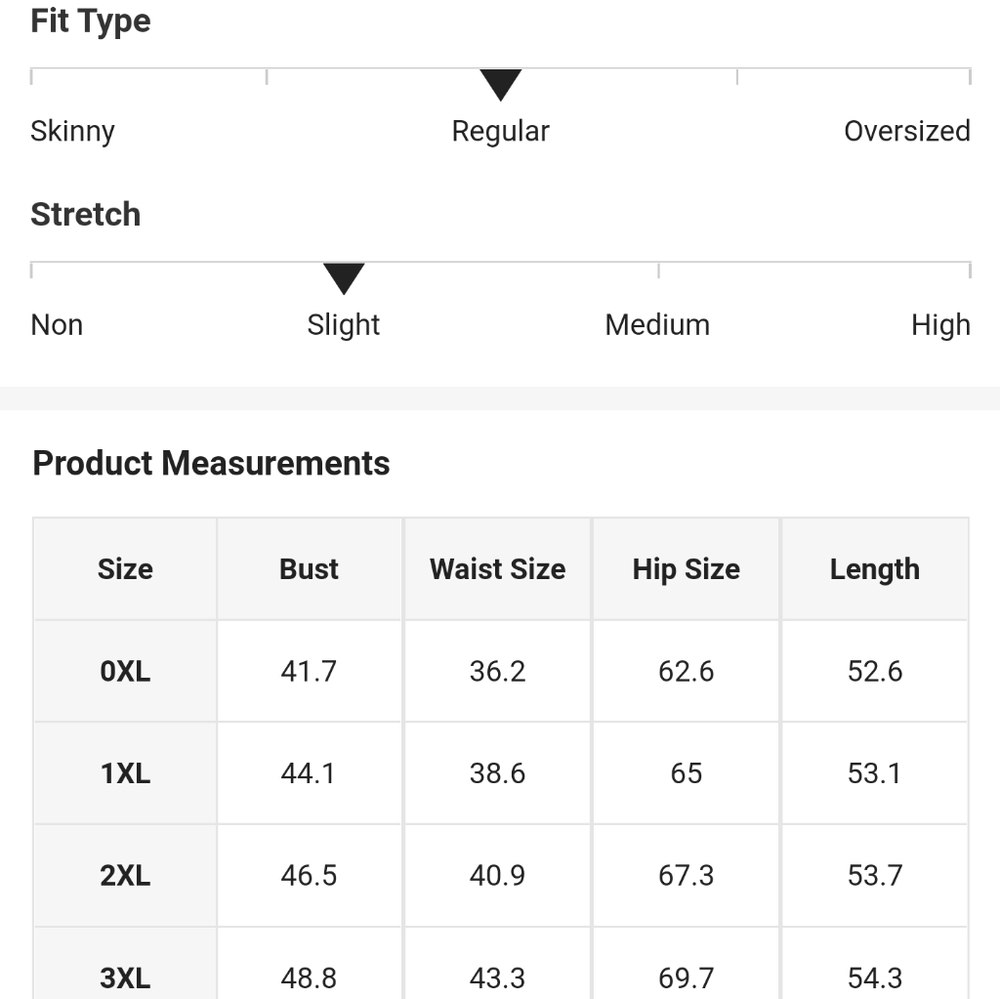Select the Skinny fit label

click(x=73, y=131)
